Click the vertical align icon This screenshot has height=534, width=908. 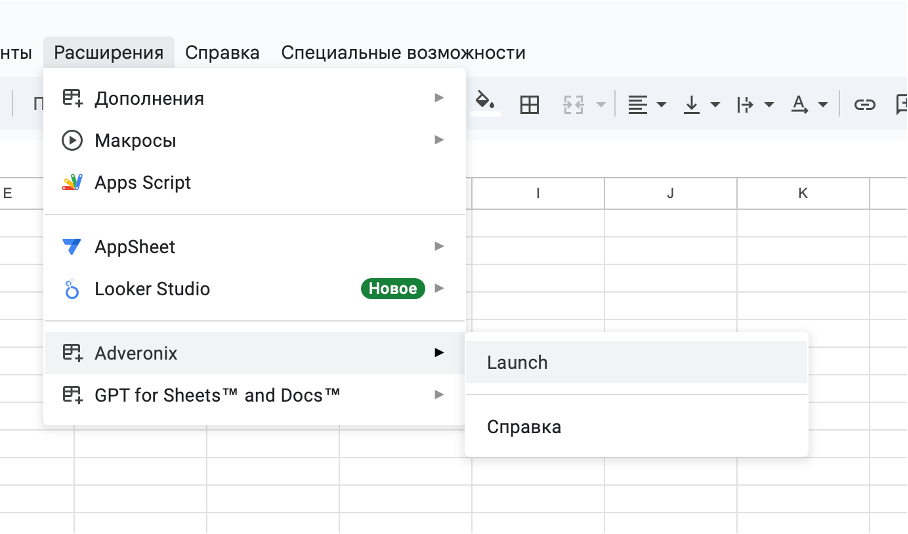(x=691, y=105)
